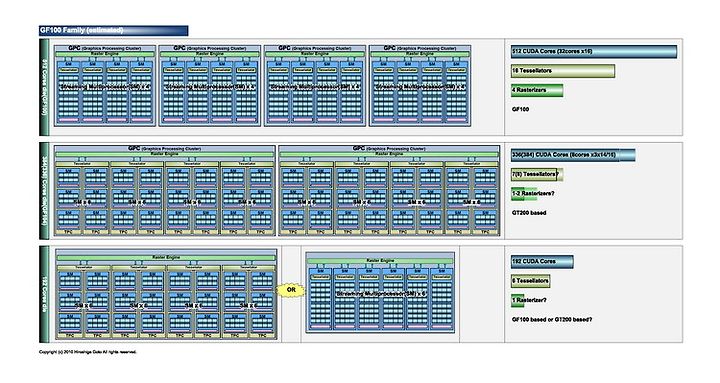Viewport: 720px width, 383px height.
Task: Select the "512 CUDA Cores (32cores x16)" bar
Action: point(594,51)
